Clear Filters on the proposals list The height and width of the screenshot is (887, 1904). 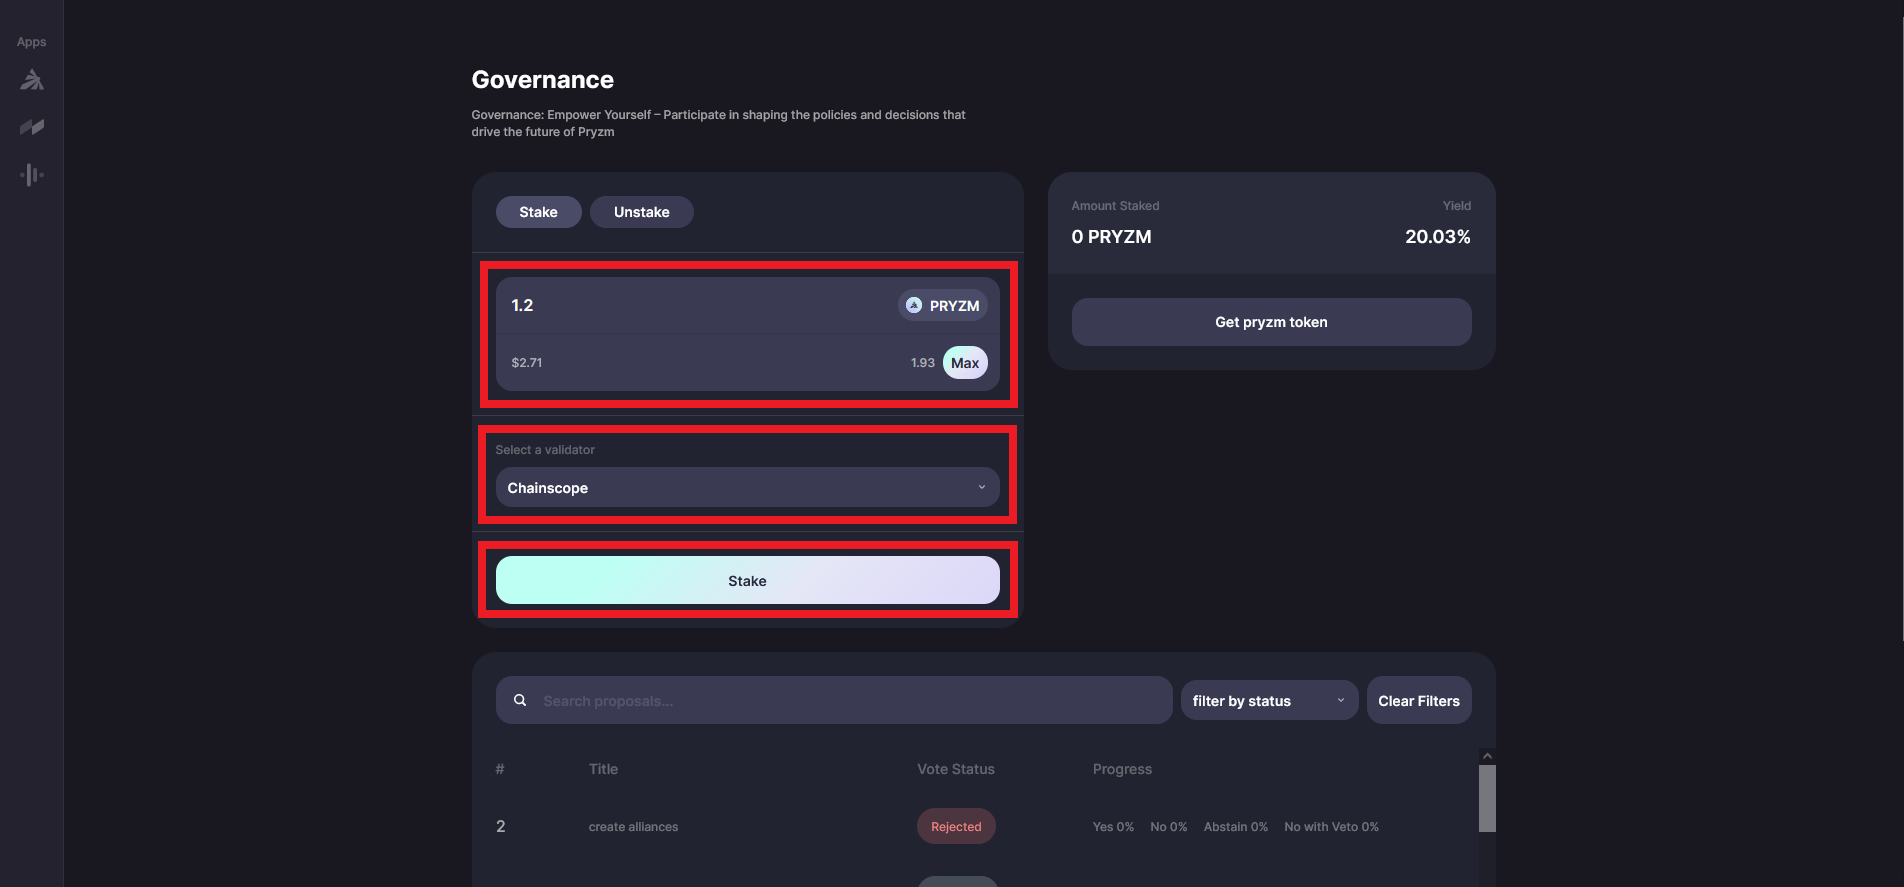point(1418,701)
